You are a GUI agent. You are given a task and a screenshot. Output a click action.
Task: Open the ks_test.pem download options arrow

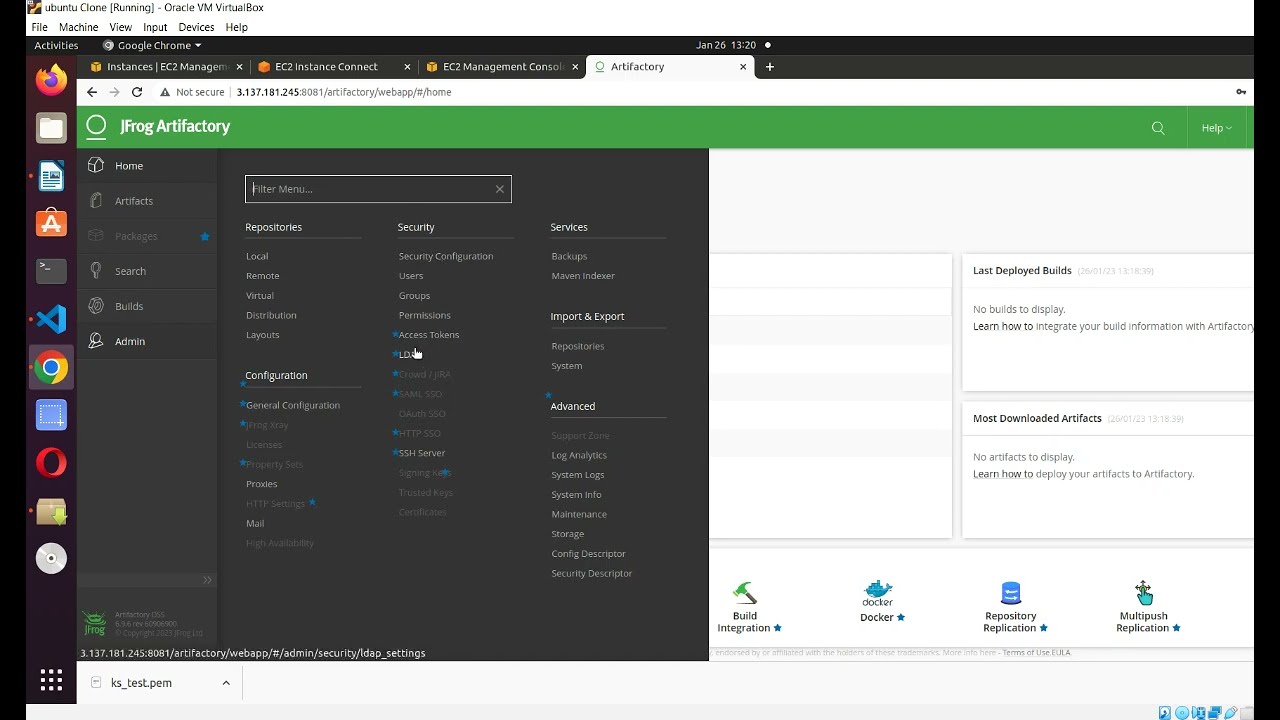226,683
